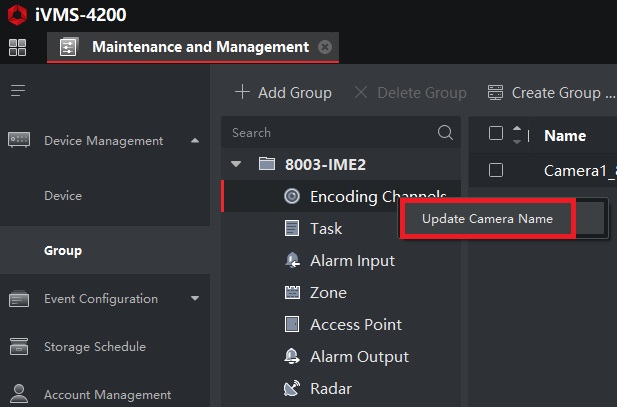Open Account Management section

pos(105,394)
